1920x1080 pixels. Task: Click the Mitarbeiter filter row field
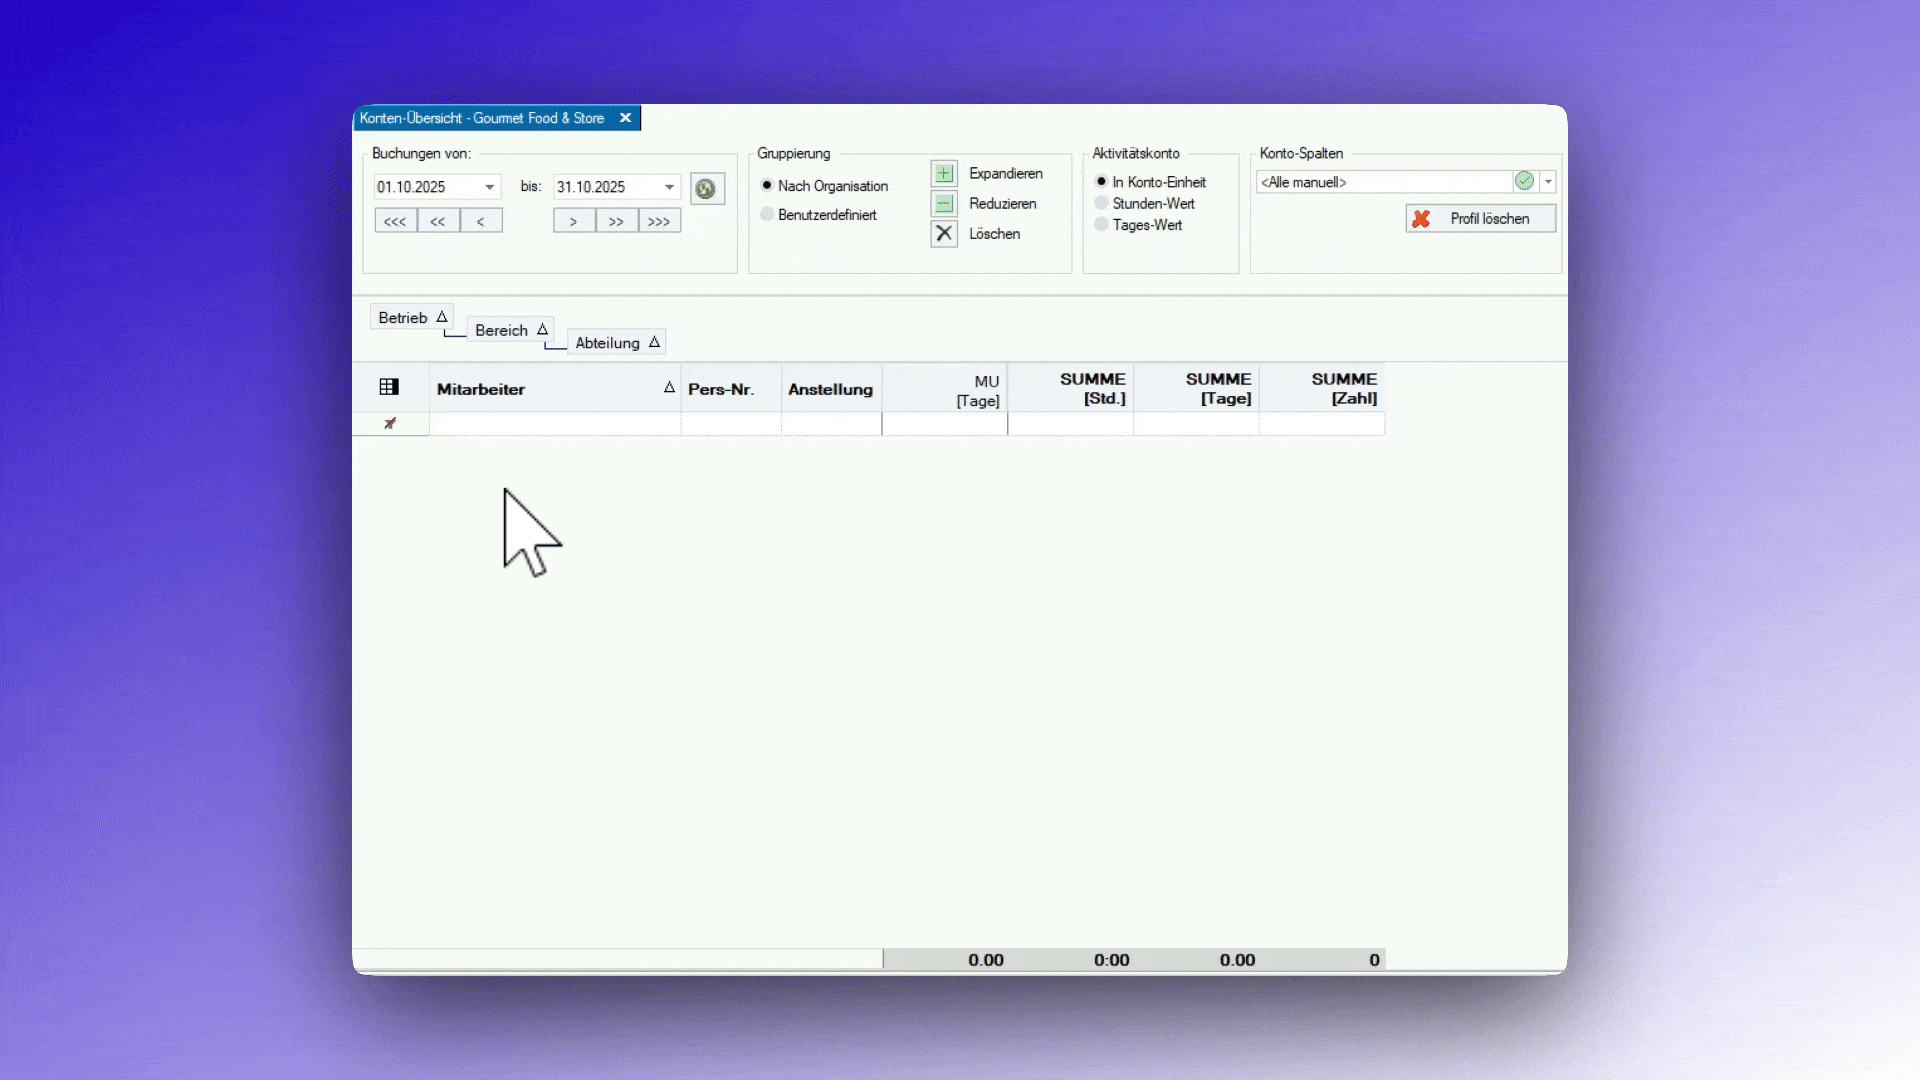pos(554,424)
